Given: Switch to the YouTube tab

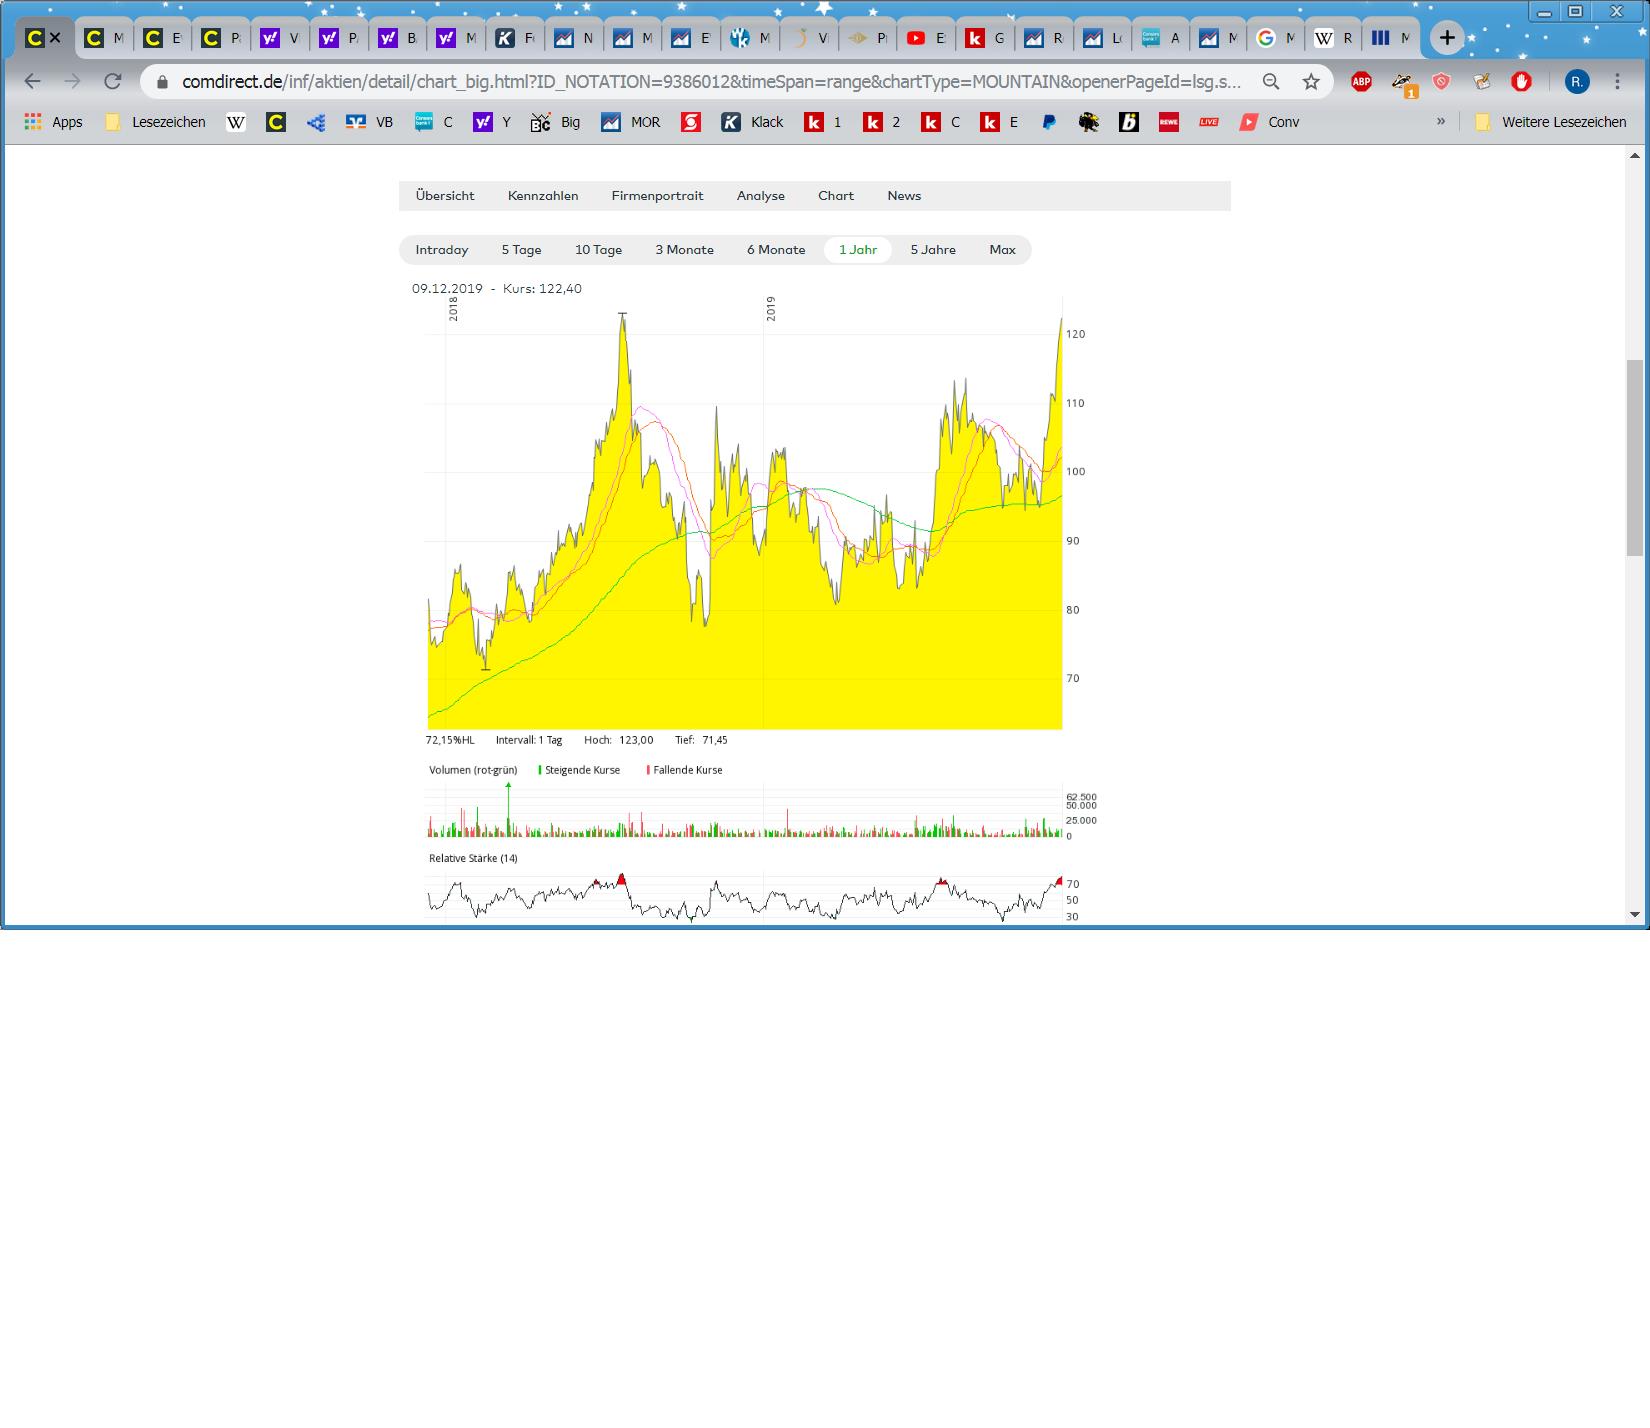Looking at the screenshot, I should pos(926,38).
